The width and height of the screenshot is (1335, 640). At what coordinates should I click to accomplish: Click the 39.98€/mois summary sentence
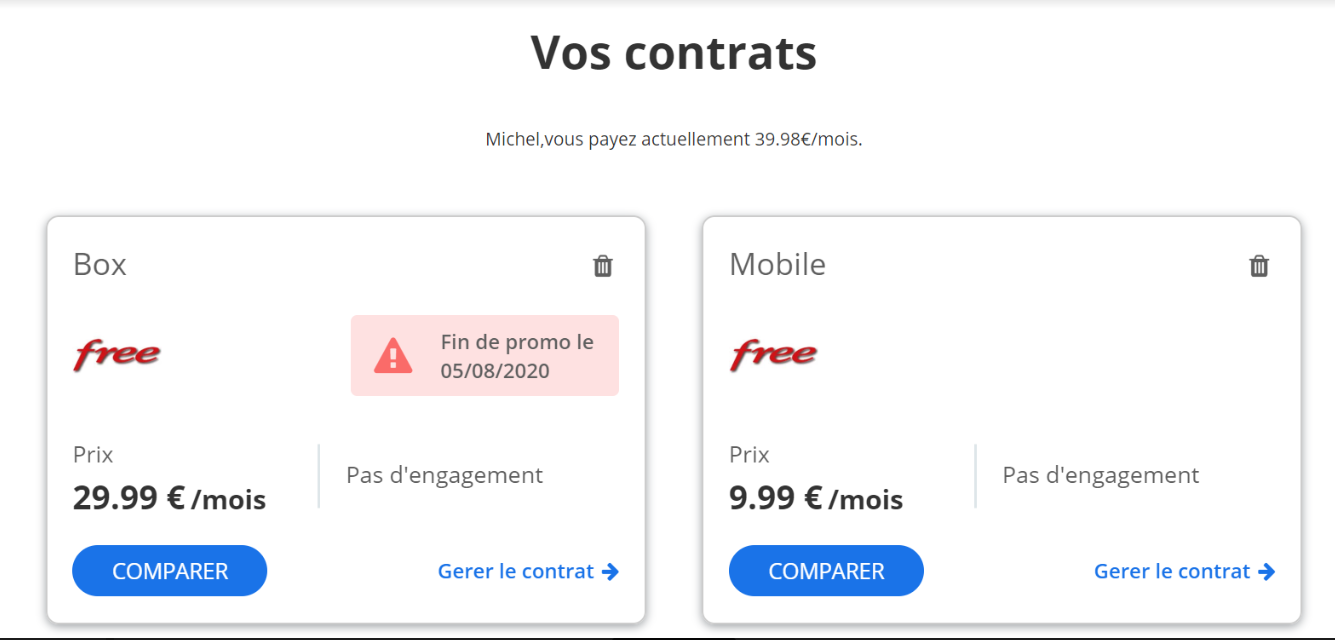(673, 139)
